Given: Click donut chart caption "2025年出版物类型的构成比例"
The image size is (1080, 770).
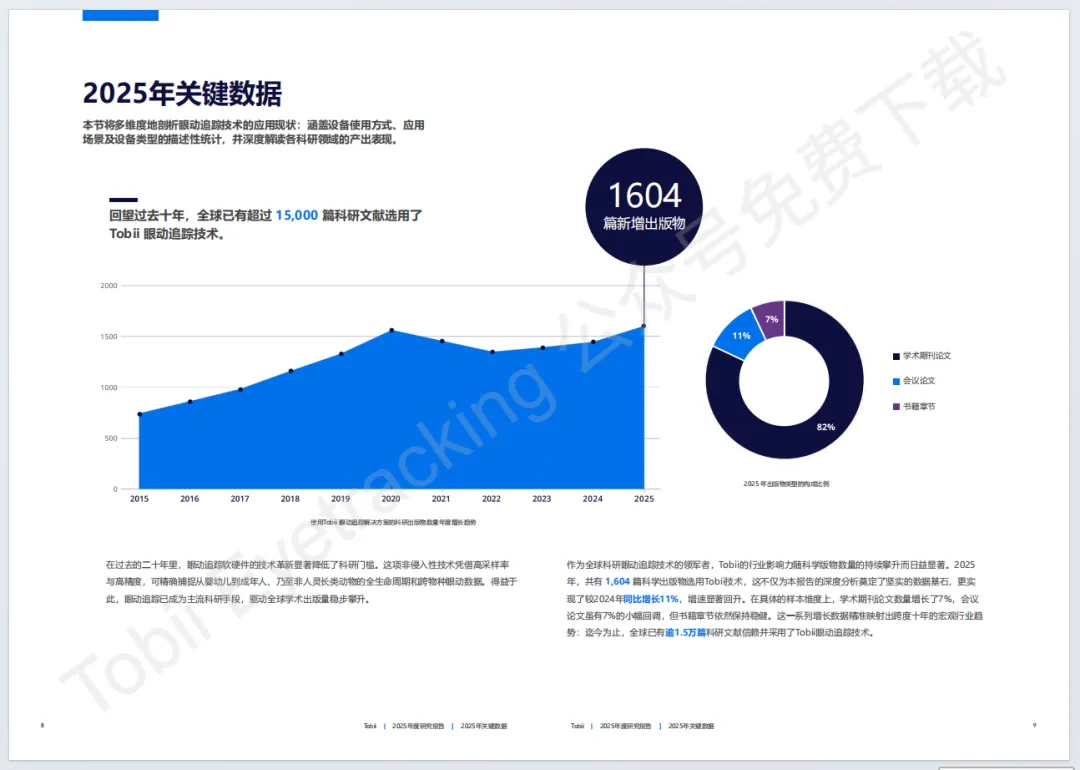Looking at the screenshot, I should pos(786,483).
